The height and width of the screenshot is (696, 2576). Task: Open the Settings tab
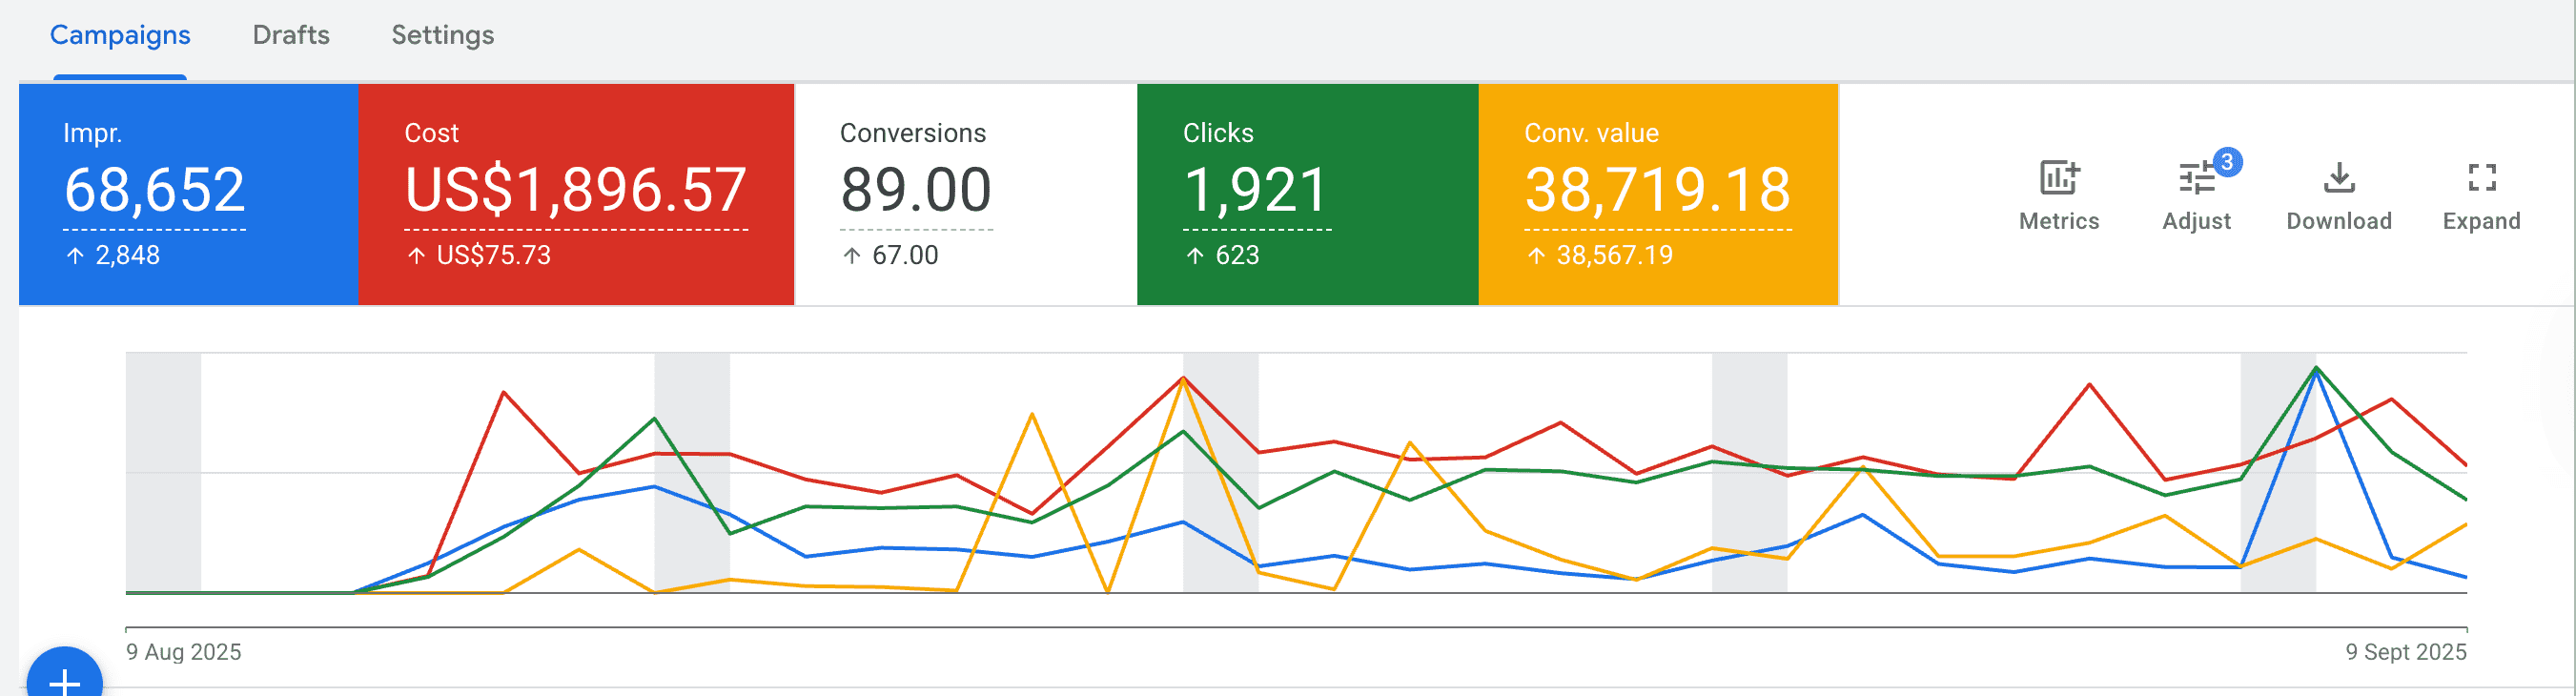click(442, 35)
